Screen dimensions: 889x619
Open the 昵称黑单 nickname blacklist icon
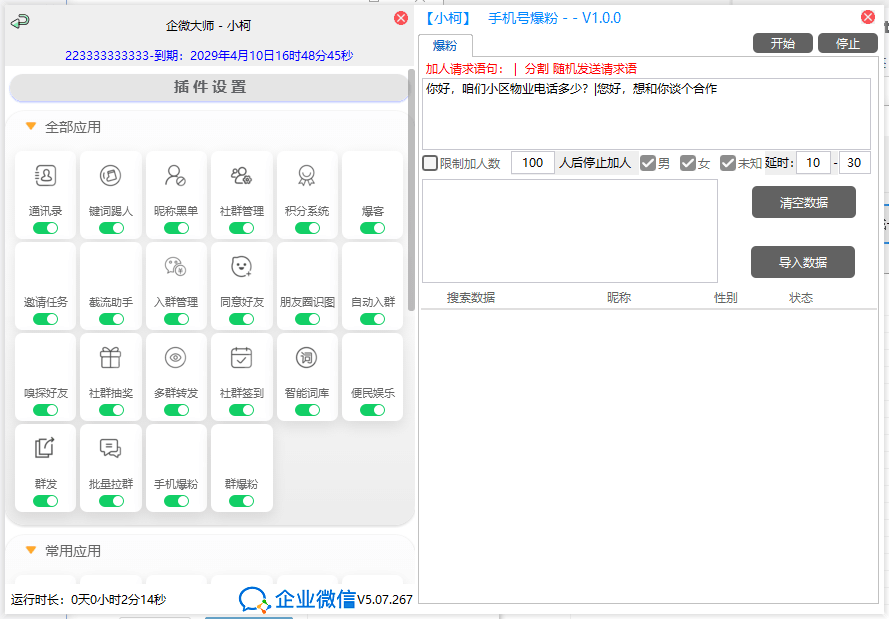[x=176, y=176]
